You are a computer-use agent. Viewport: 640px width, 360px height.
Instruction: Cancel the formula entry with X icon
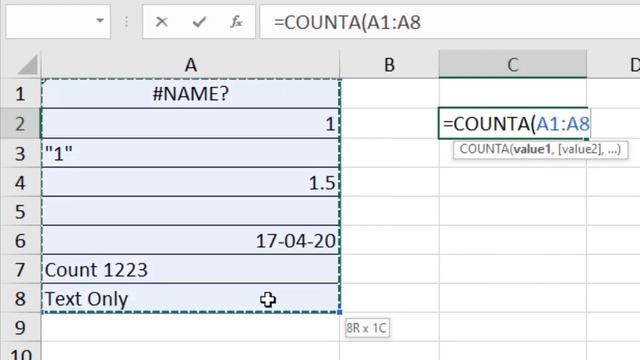click(x=162, y=22)
